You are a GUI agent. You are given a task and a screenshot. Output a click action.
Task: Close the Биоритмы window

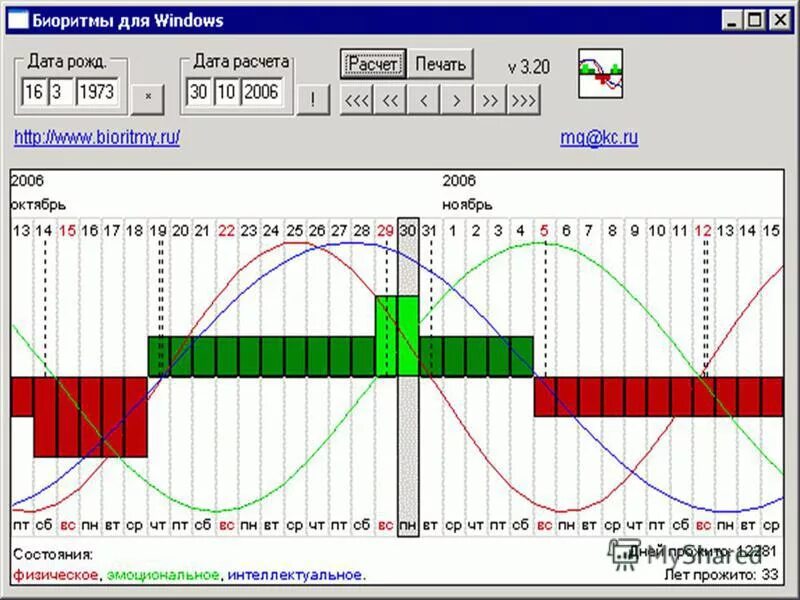click(x=780, y=20)
